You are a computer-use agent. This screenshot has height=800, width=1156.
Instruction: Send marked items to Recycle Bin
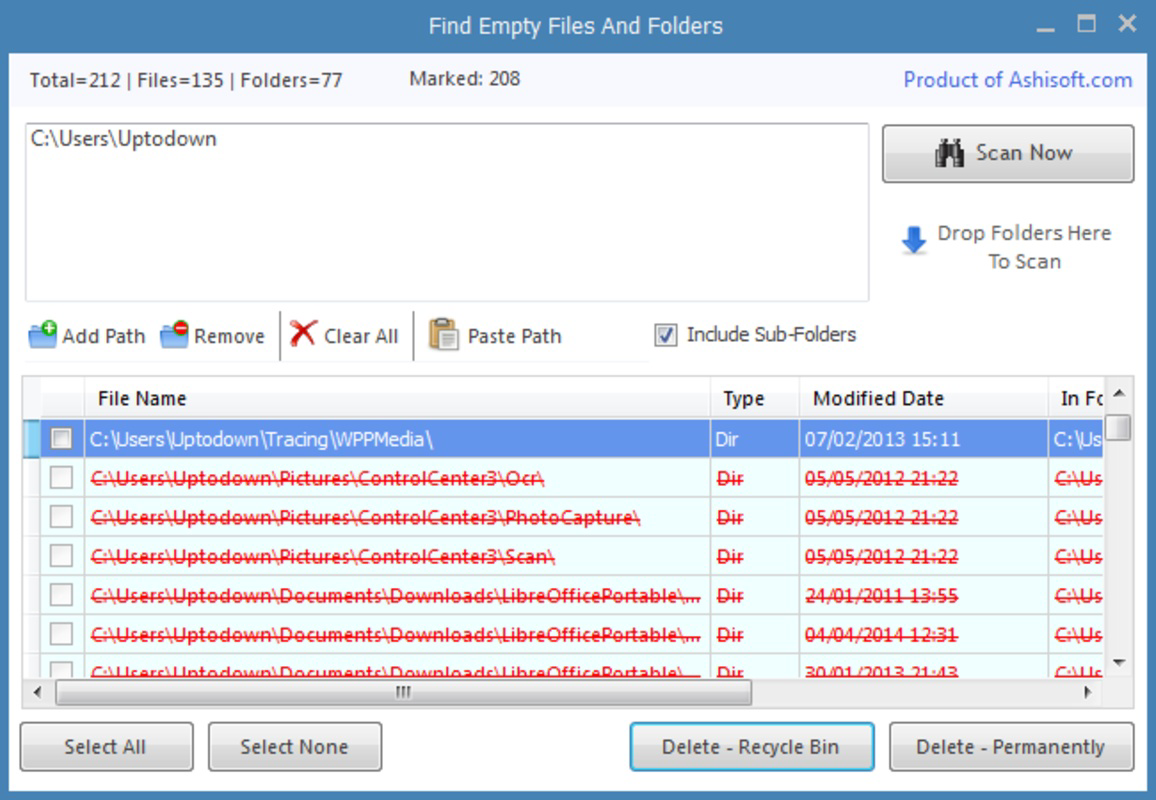753,746
